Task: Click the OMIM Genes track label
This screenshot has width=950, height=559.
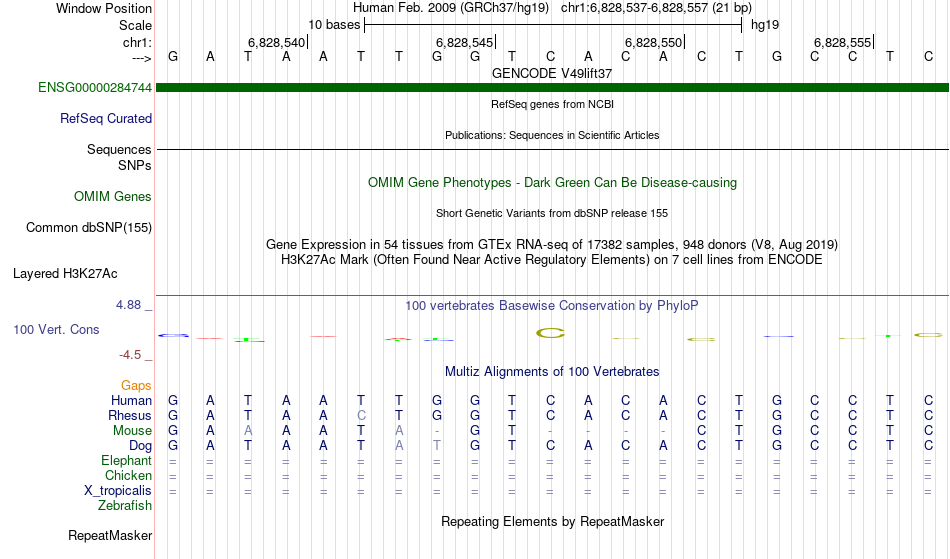Action: (113, 197)
